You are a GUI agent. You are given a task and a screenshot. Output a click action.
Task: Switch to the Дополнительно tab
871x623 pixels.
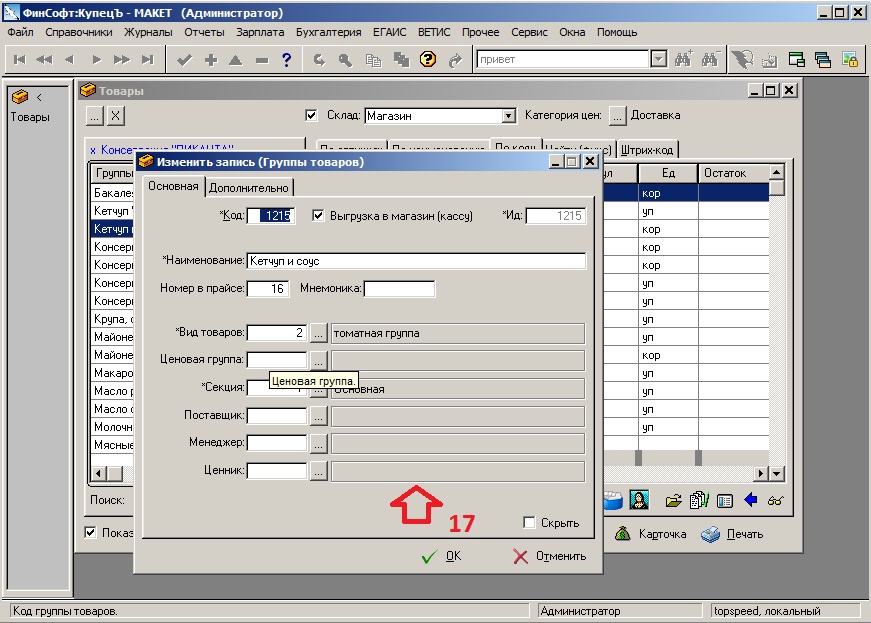coord(249,187)
